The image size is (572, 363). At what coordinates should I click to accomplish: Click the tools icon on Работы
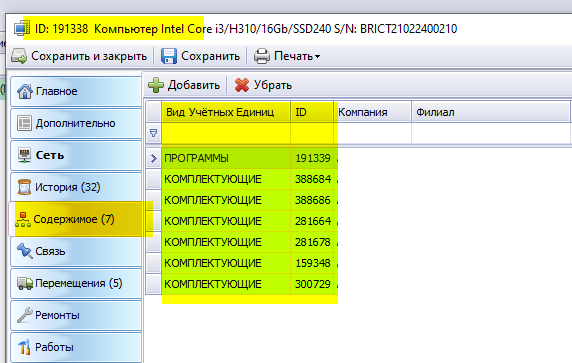click(x=24, y=347)
